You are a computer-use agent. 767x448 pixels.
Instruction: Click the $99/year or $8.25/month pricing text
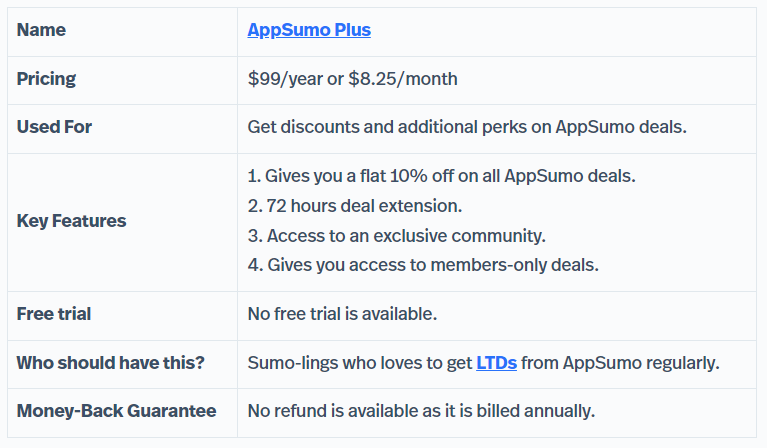[352, 79]
